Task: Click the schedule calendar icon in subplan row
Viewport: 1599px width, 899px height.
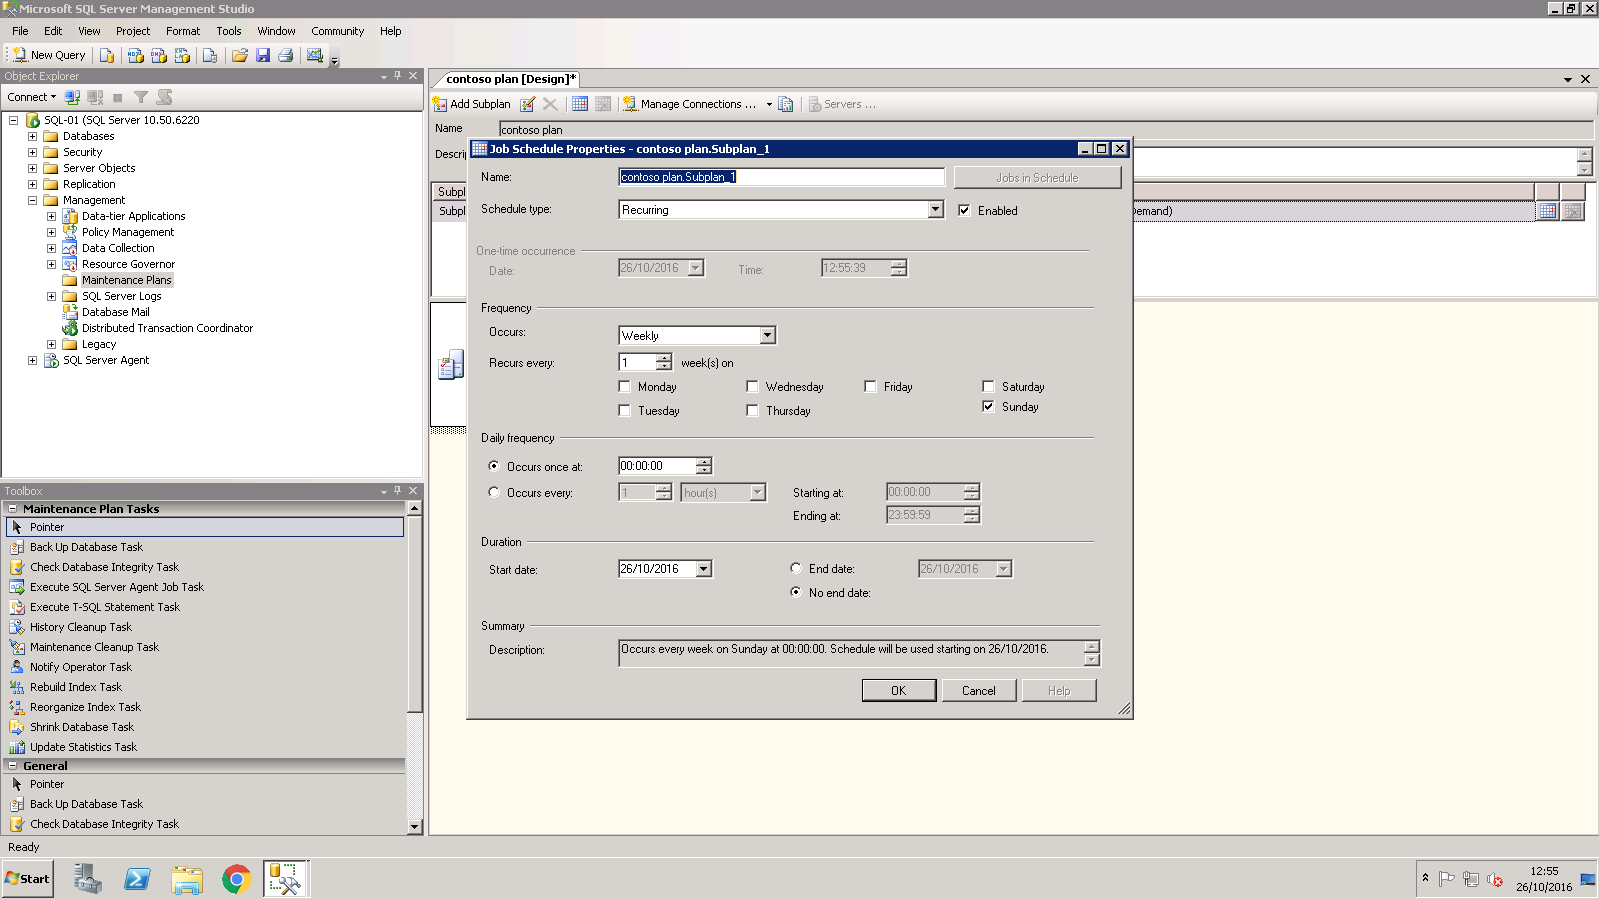Action: coord(1547,211)
